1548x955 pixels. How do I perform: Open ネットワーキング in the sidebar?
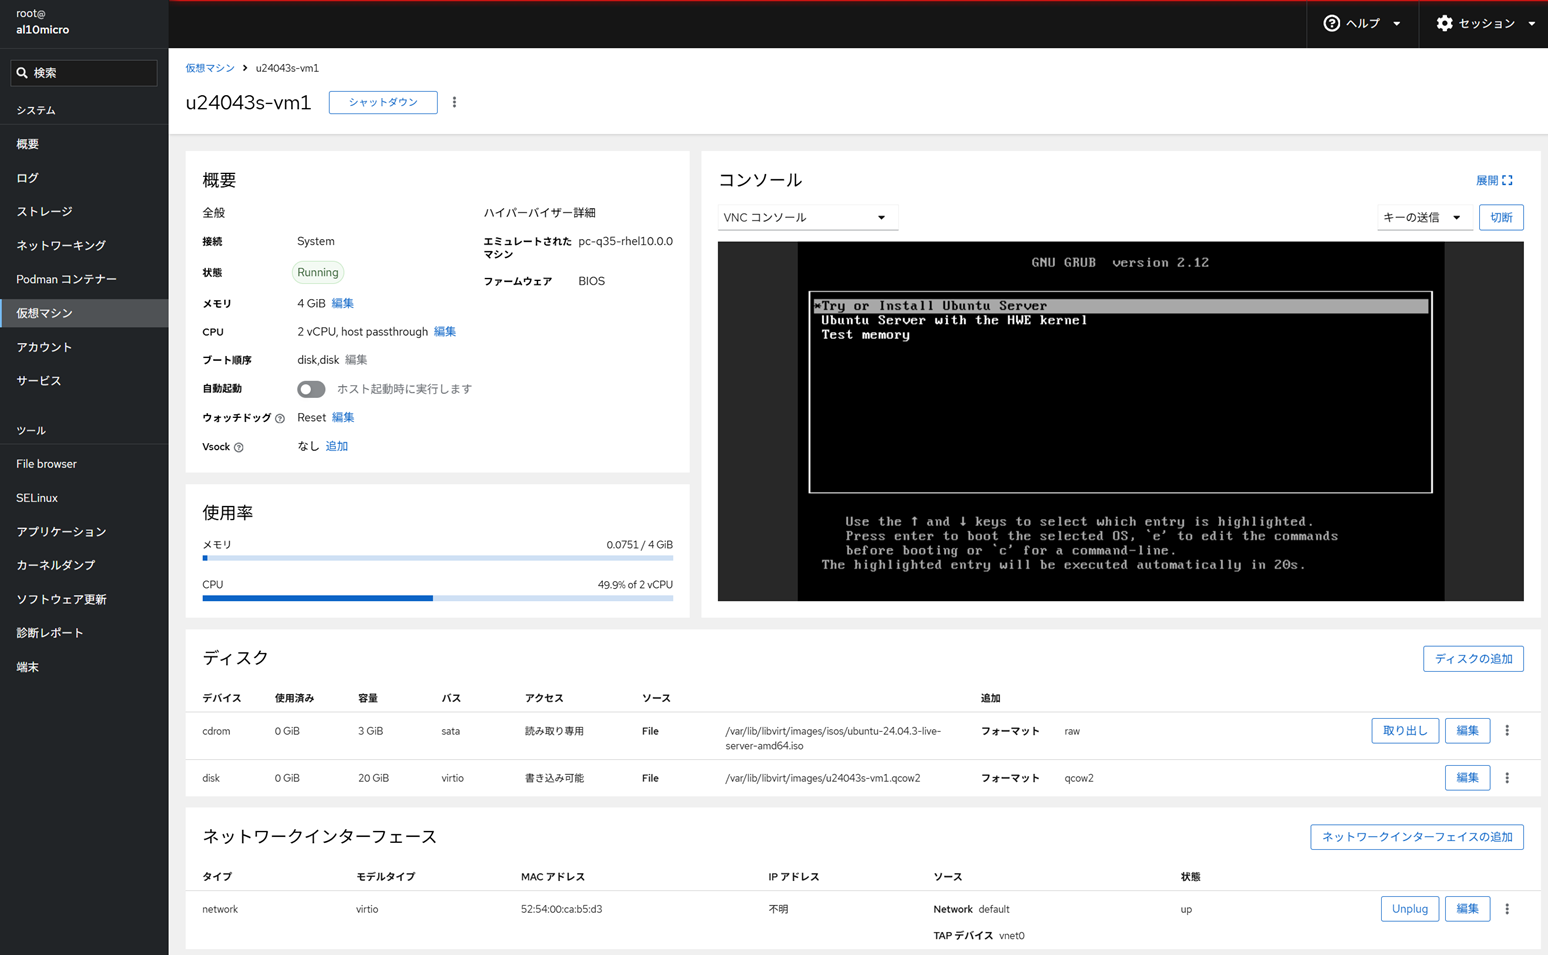coord(84,245)
